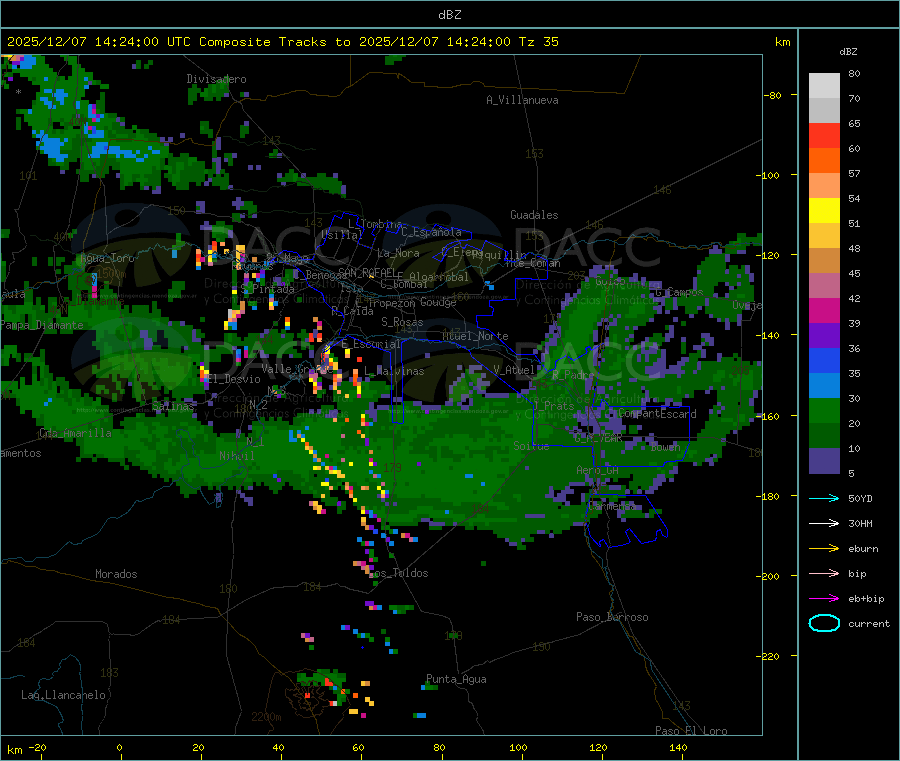Screen dimensions: 900x761
Task: Click the 'dBZ' label above the color scale
Action: 848,52
